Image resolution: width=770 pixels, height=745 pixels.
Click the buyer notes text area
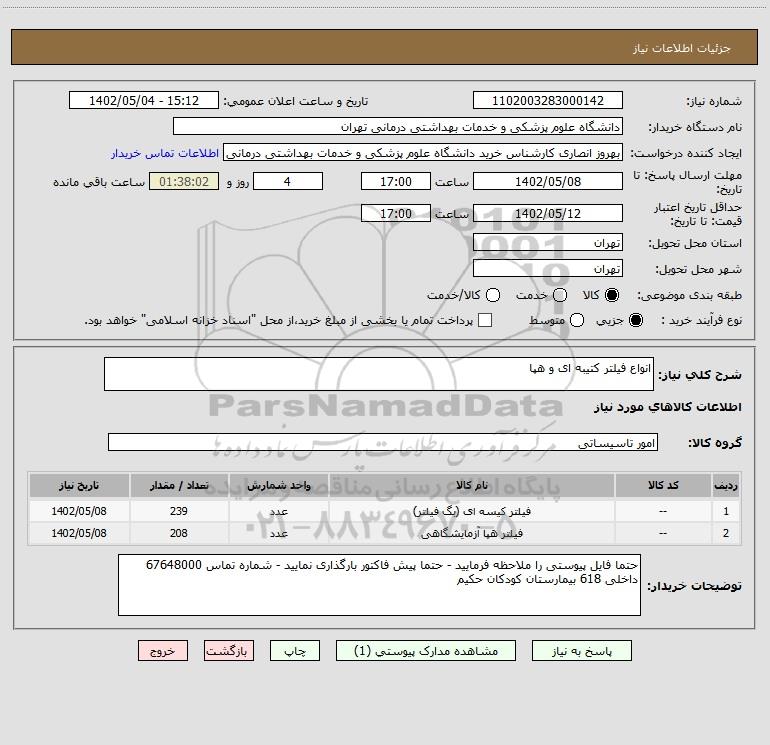379,585
